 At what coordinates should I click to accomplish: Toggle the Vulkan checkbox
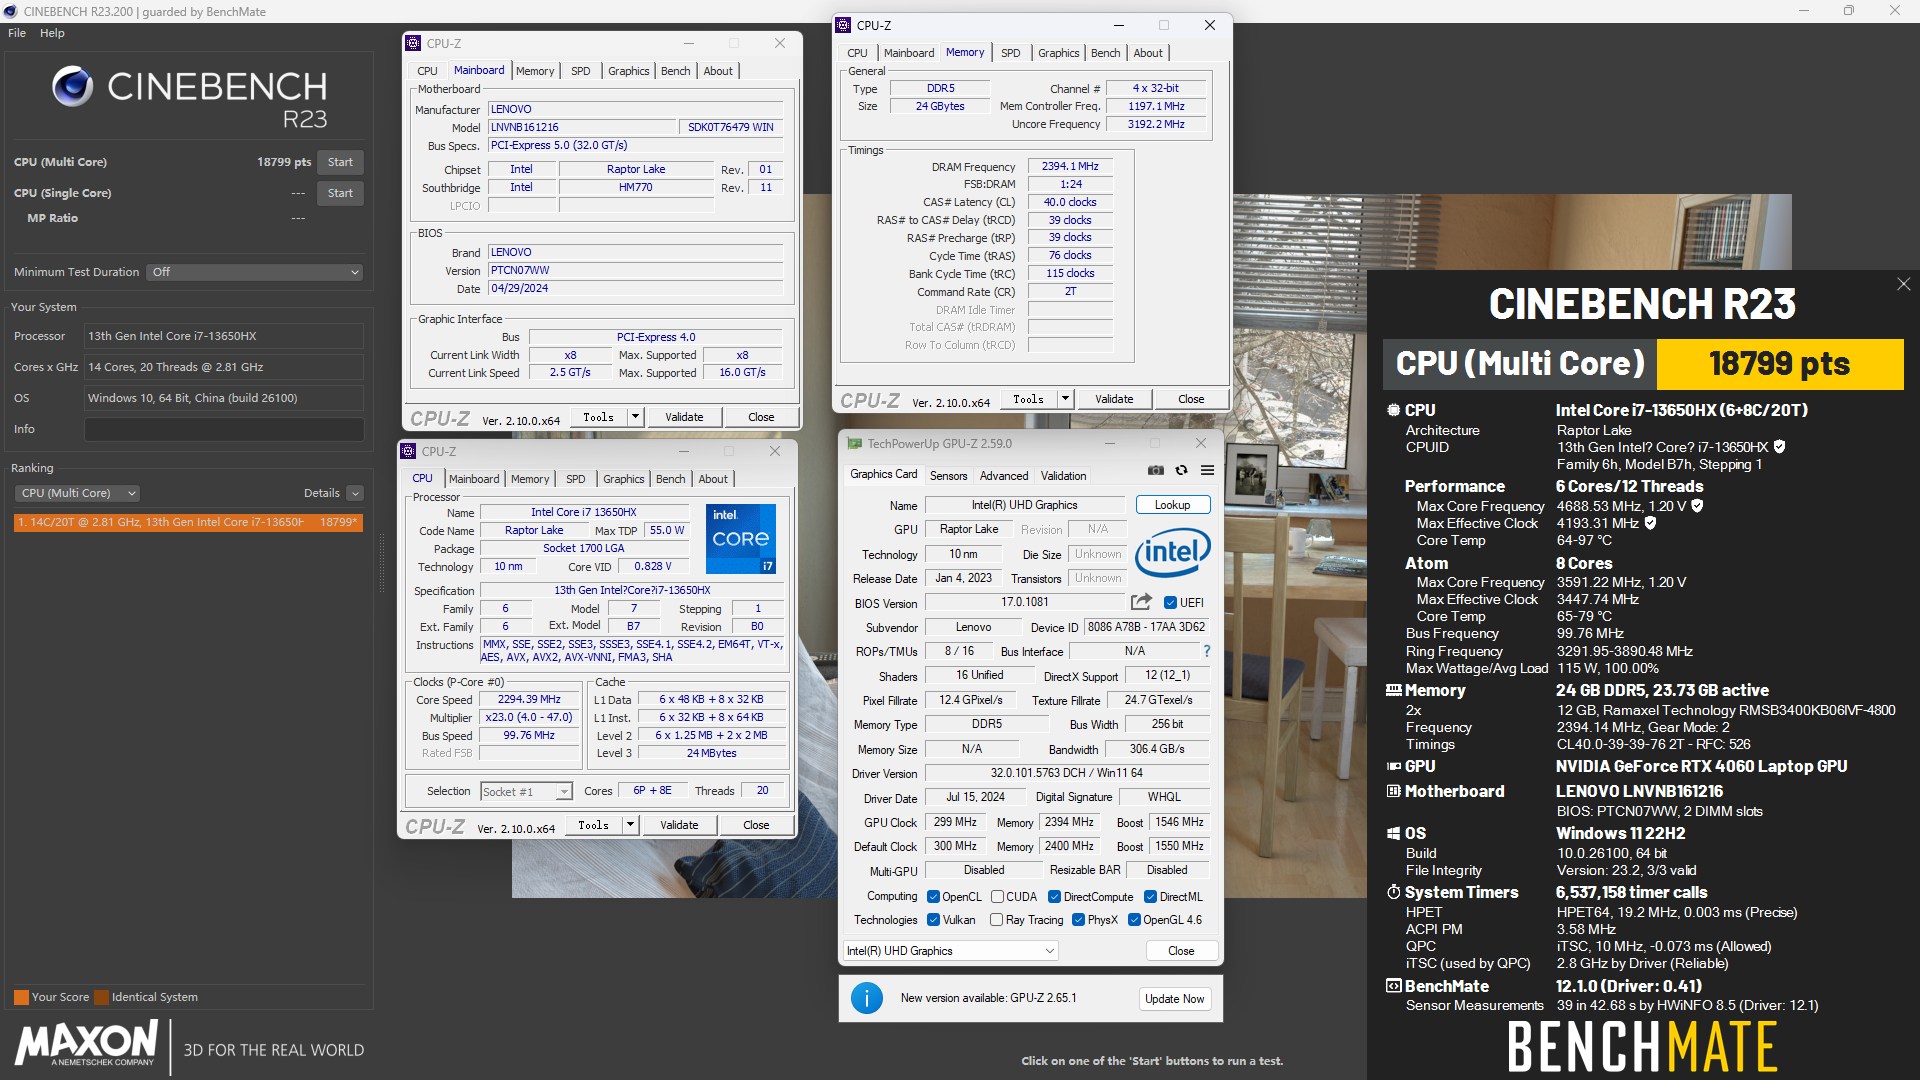click(x=933, y=920)
